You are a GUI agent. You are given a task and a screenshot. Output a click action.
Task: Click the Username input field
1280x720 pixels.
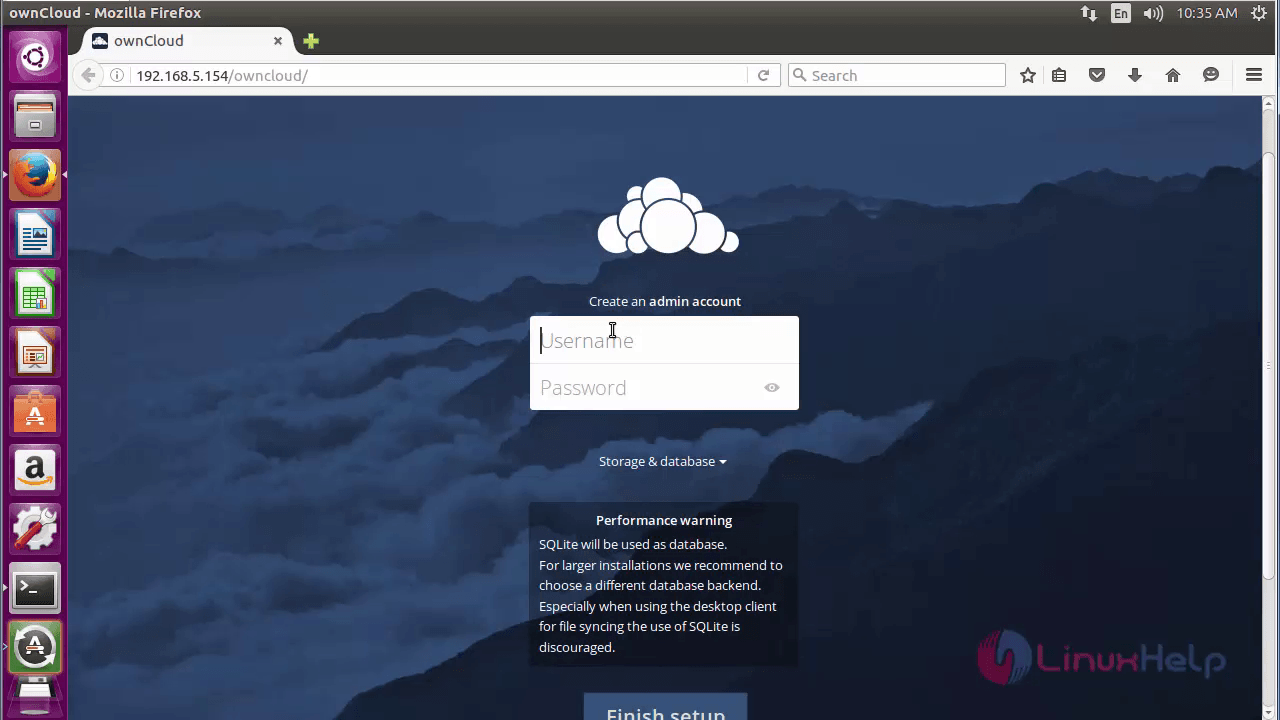pos(664,340)
